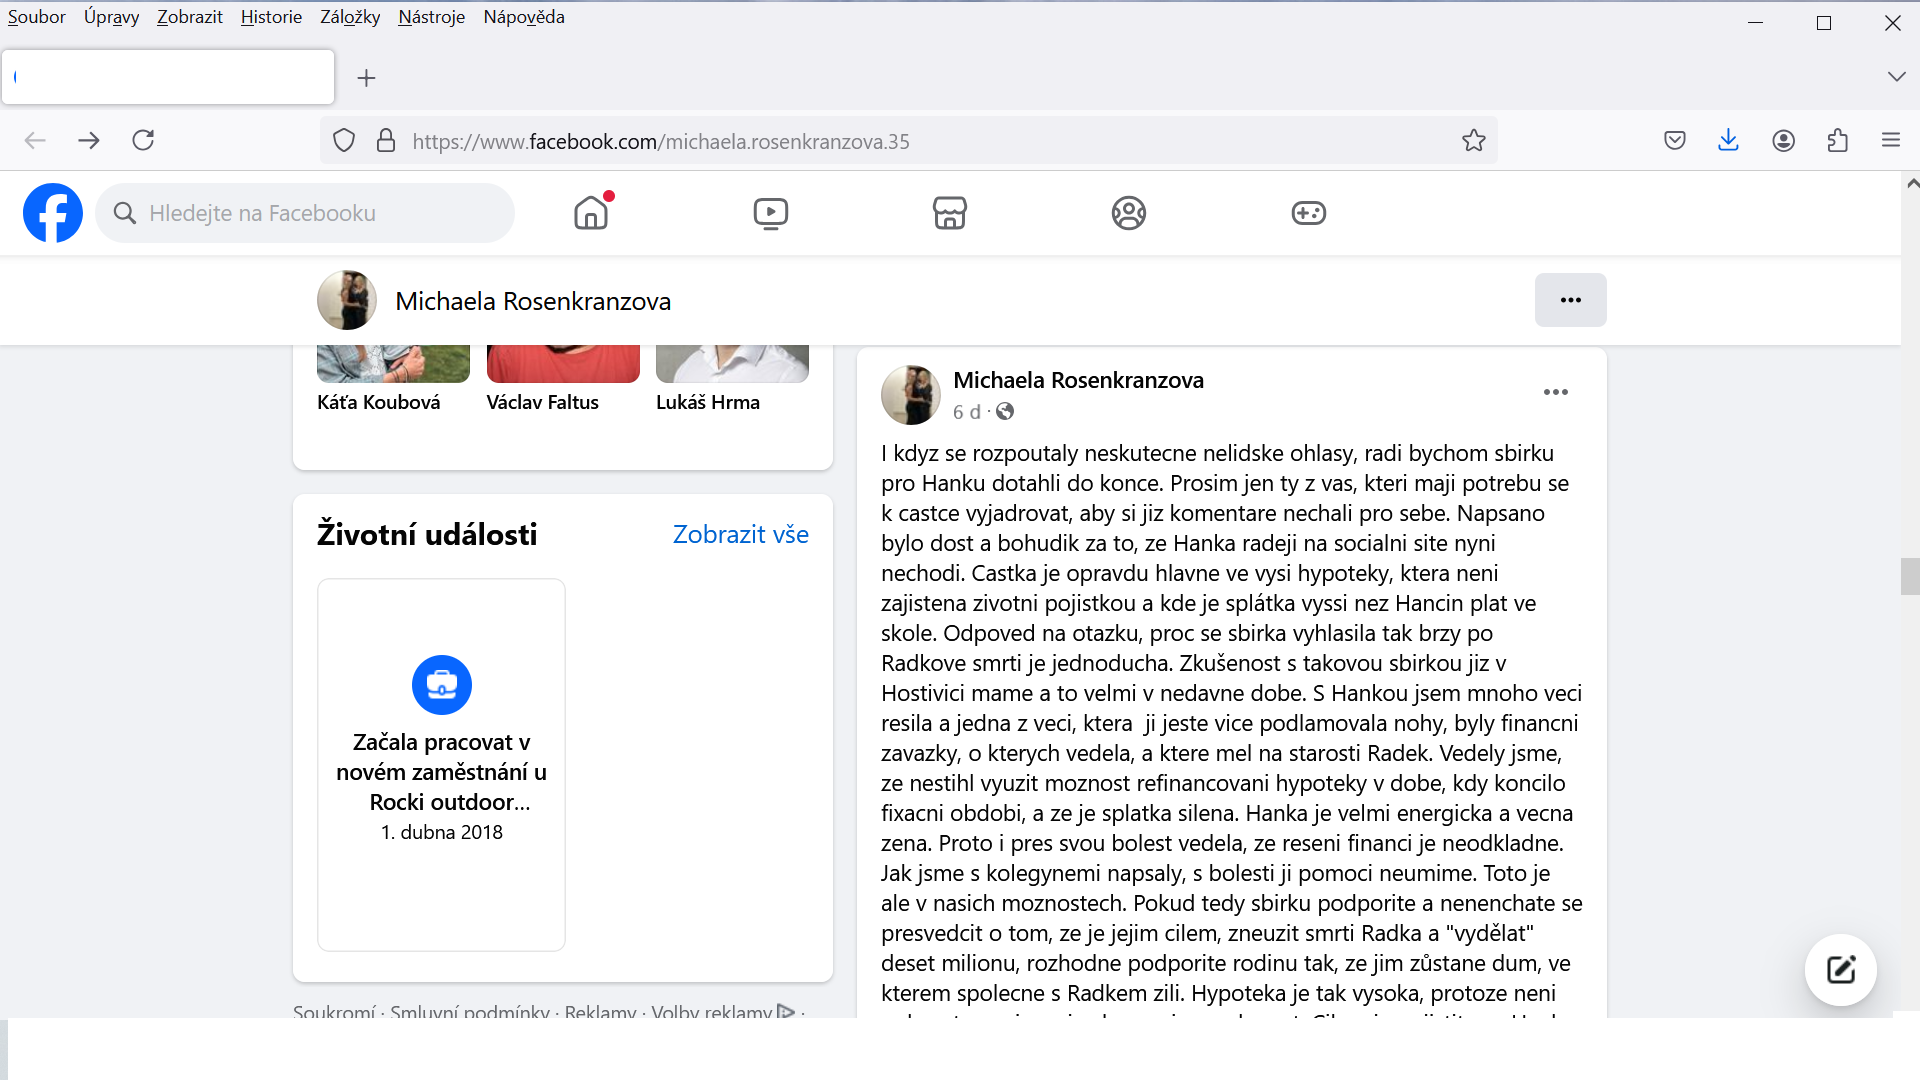Viewport: 1920px width, 1080px height.
Task: Reload the page with refresh icon
Action: pyautogui.click(x=143, y=141)
